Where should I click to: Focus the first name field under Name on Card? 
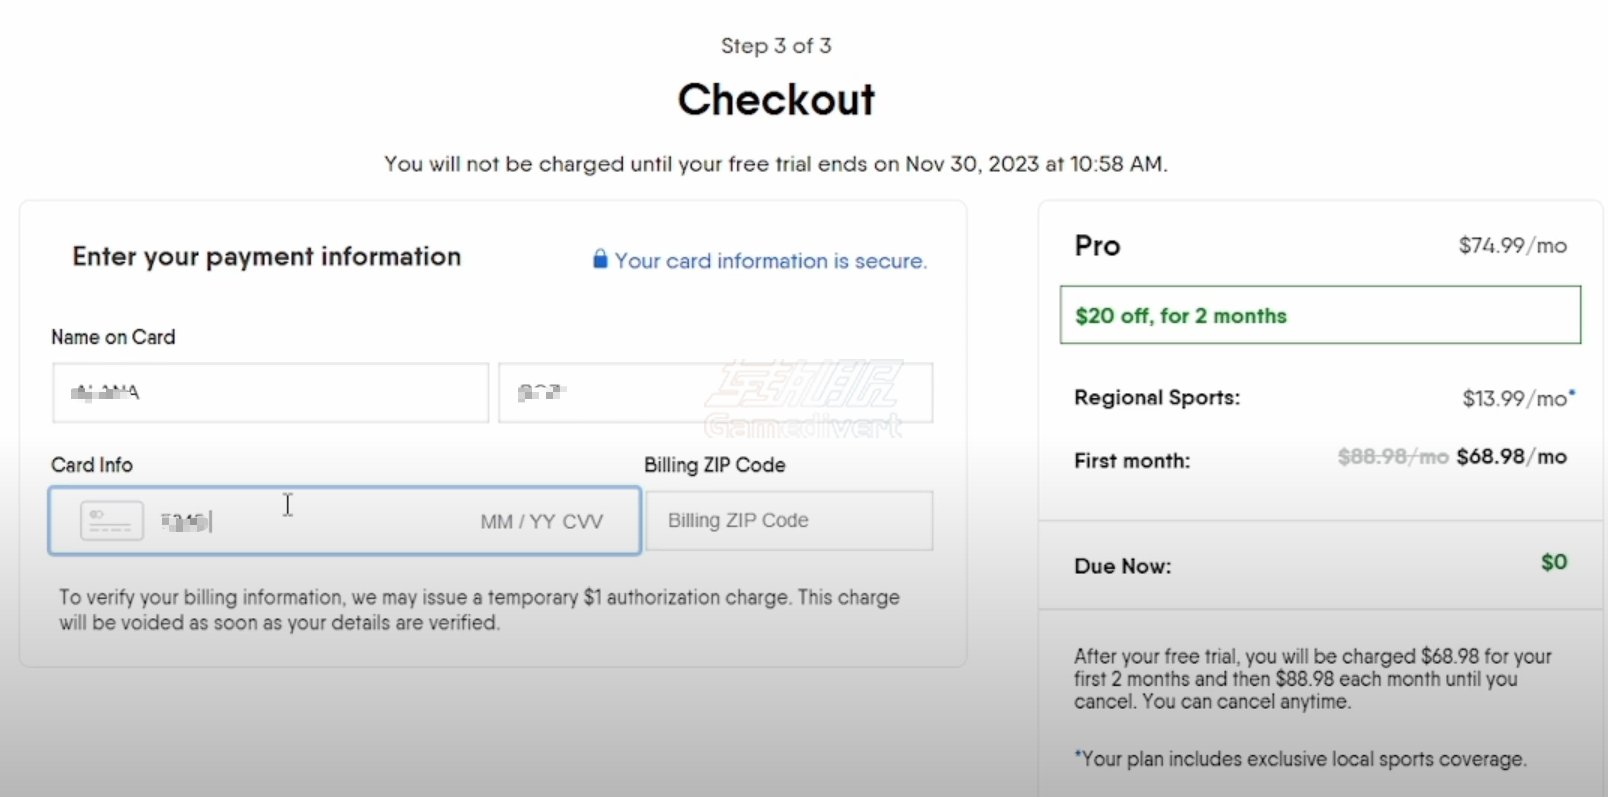270,393
